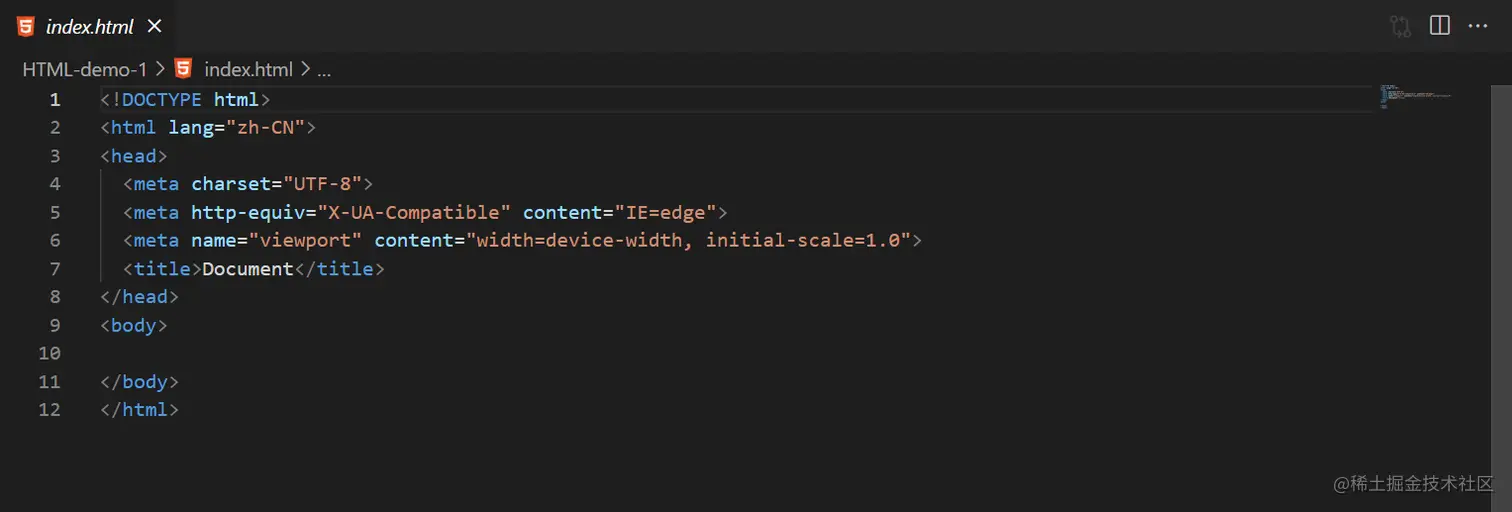Click the DOCTYPE keyword on line 1
Viewport: 1512px width, 512px height.
pos(162,100)
